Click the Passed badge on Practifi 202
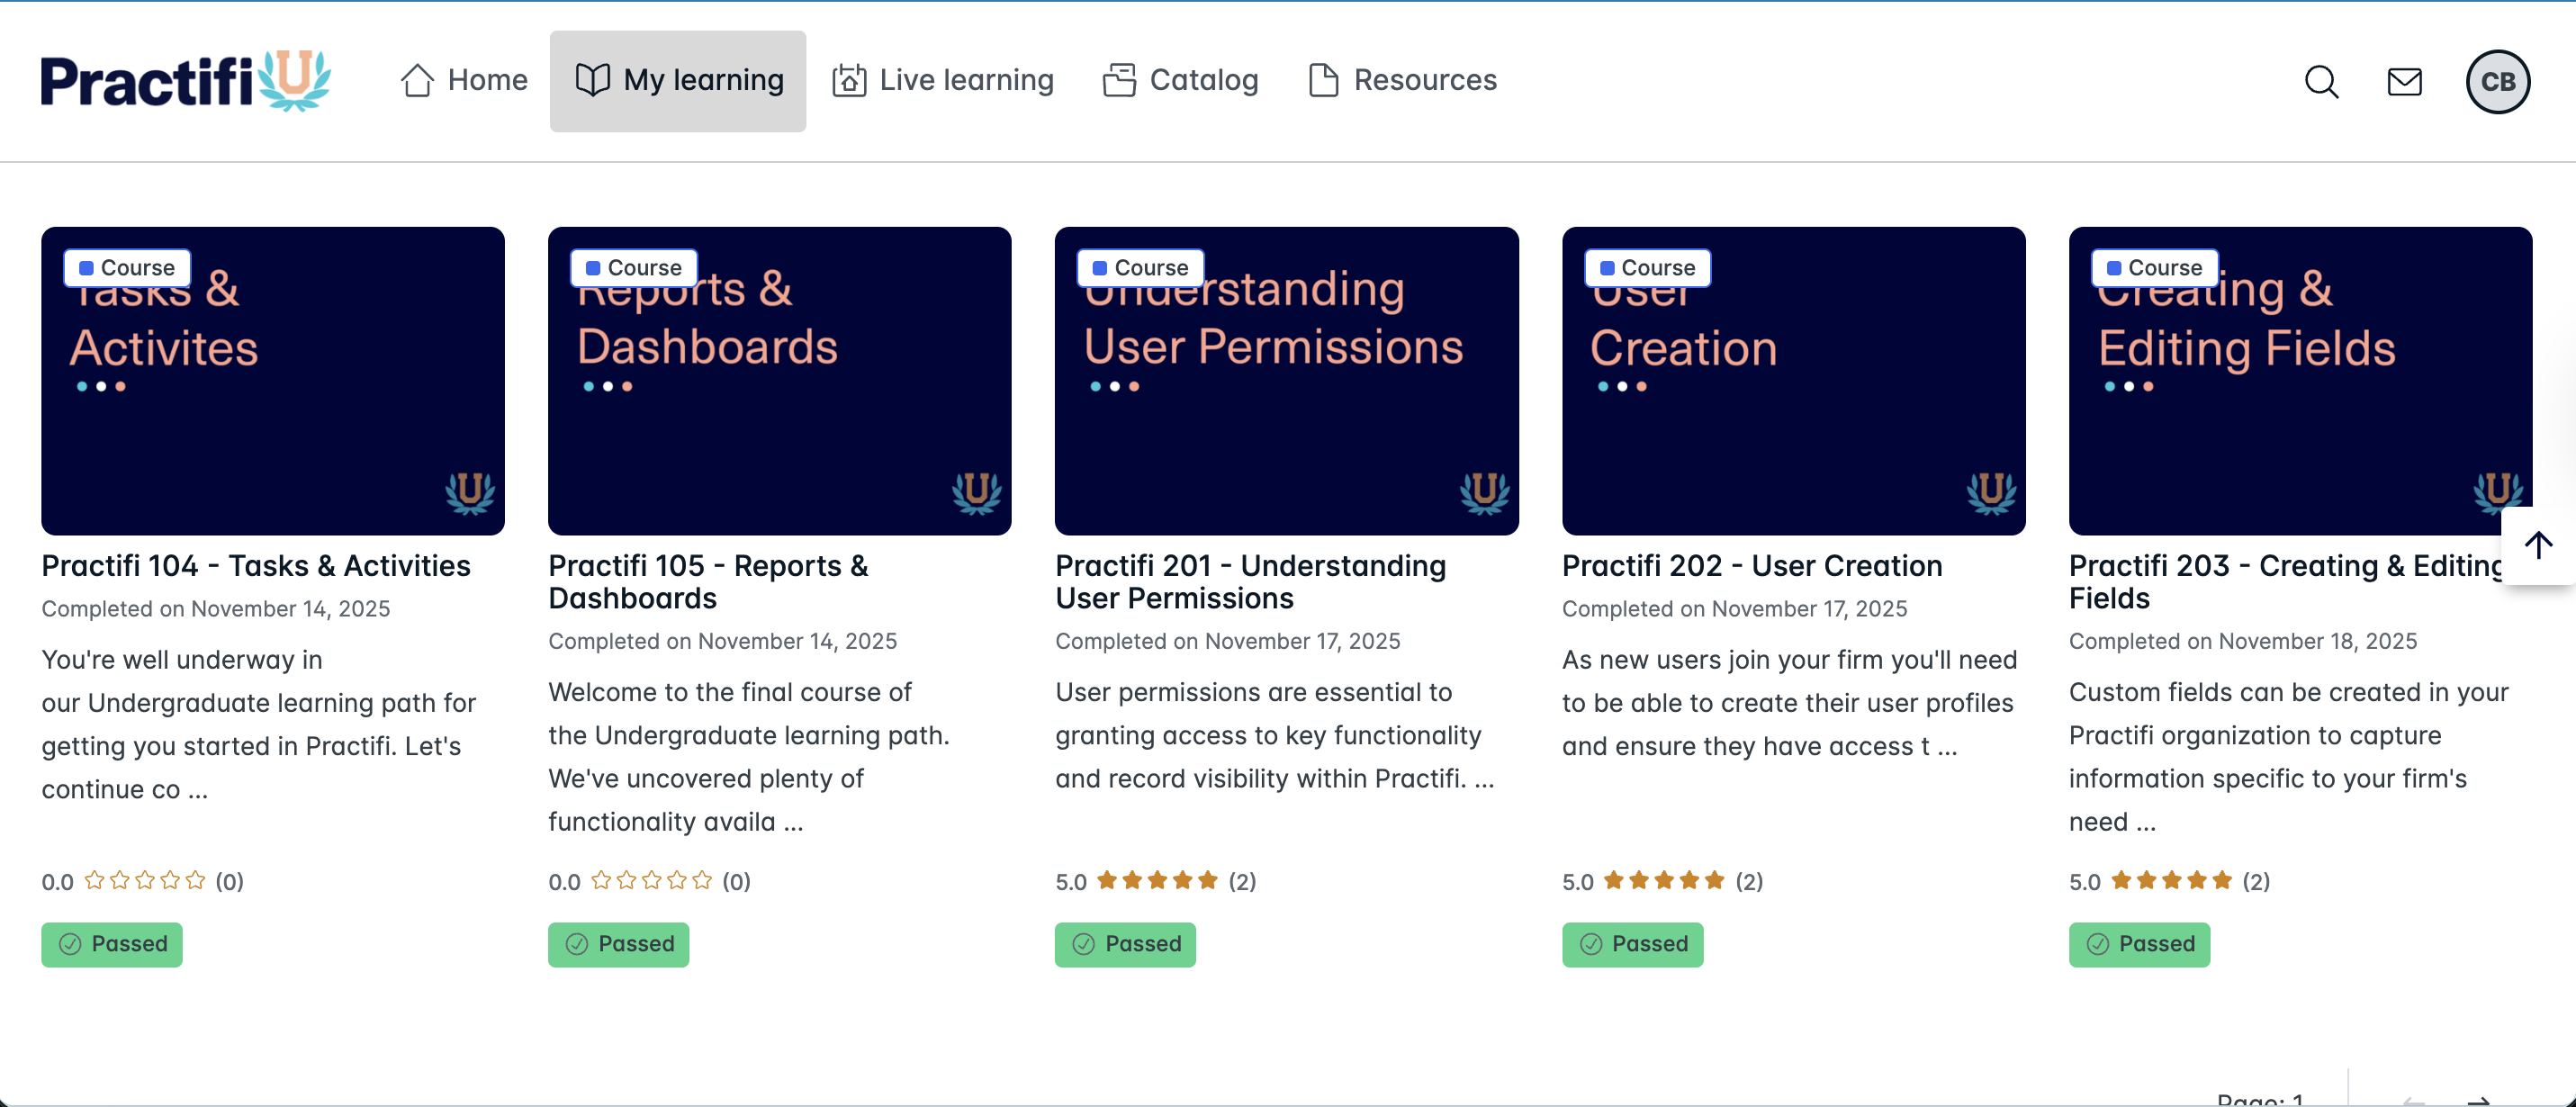2576x1107 pixels. pyautogui.click(x=1633, y=944)
